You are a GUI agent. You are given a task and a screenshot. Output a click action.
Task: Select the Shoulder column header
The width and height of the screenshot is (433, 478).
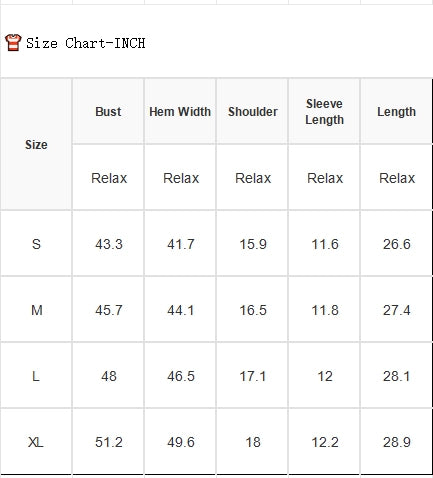[x=253, y=112]
